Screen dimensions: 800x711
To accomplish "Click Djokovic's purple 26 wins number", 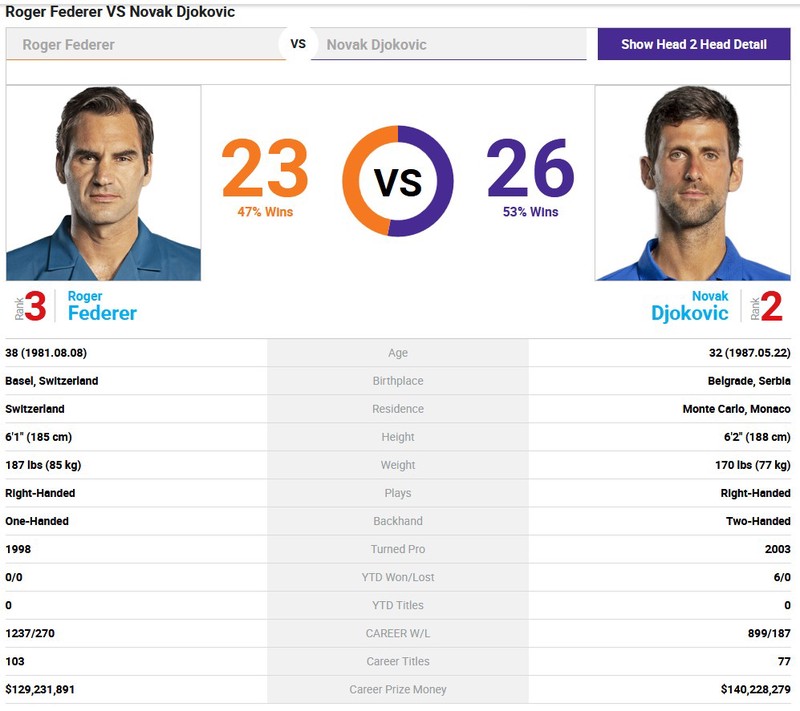I will [531, 169].
